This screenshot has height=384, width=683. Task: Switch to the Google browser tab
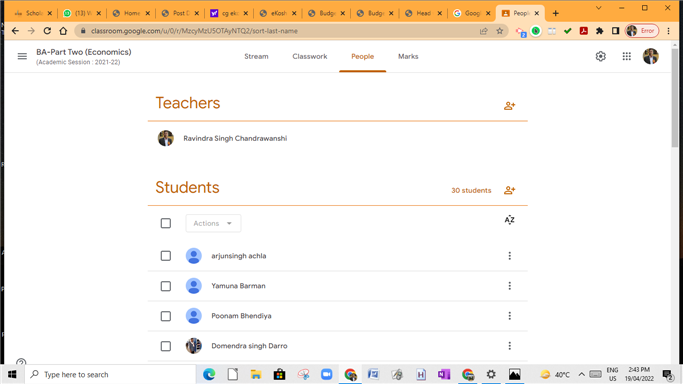pos(472,13)
